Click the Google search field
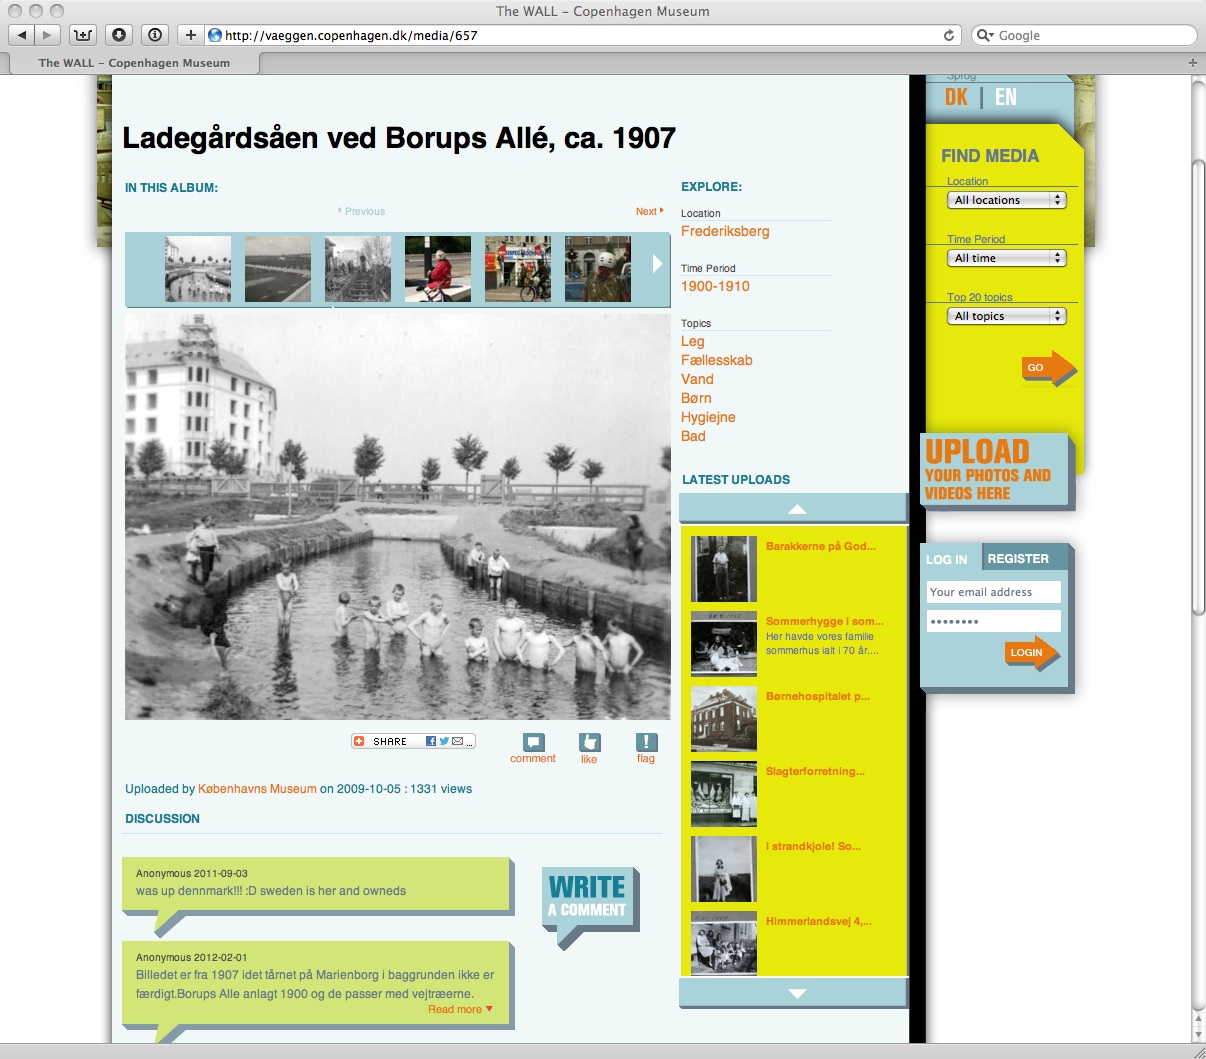This screenshot has width=1206, height=1059. [1084, 35]
